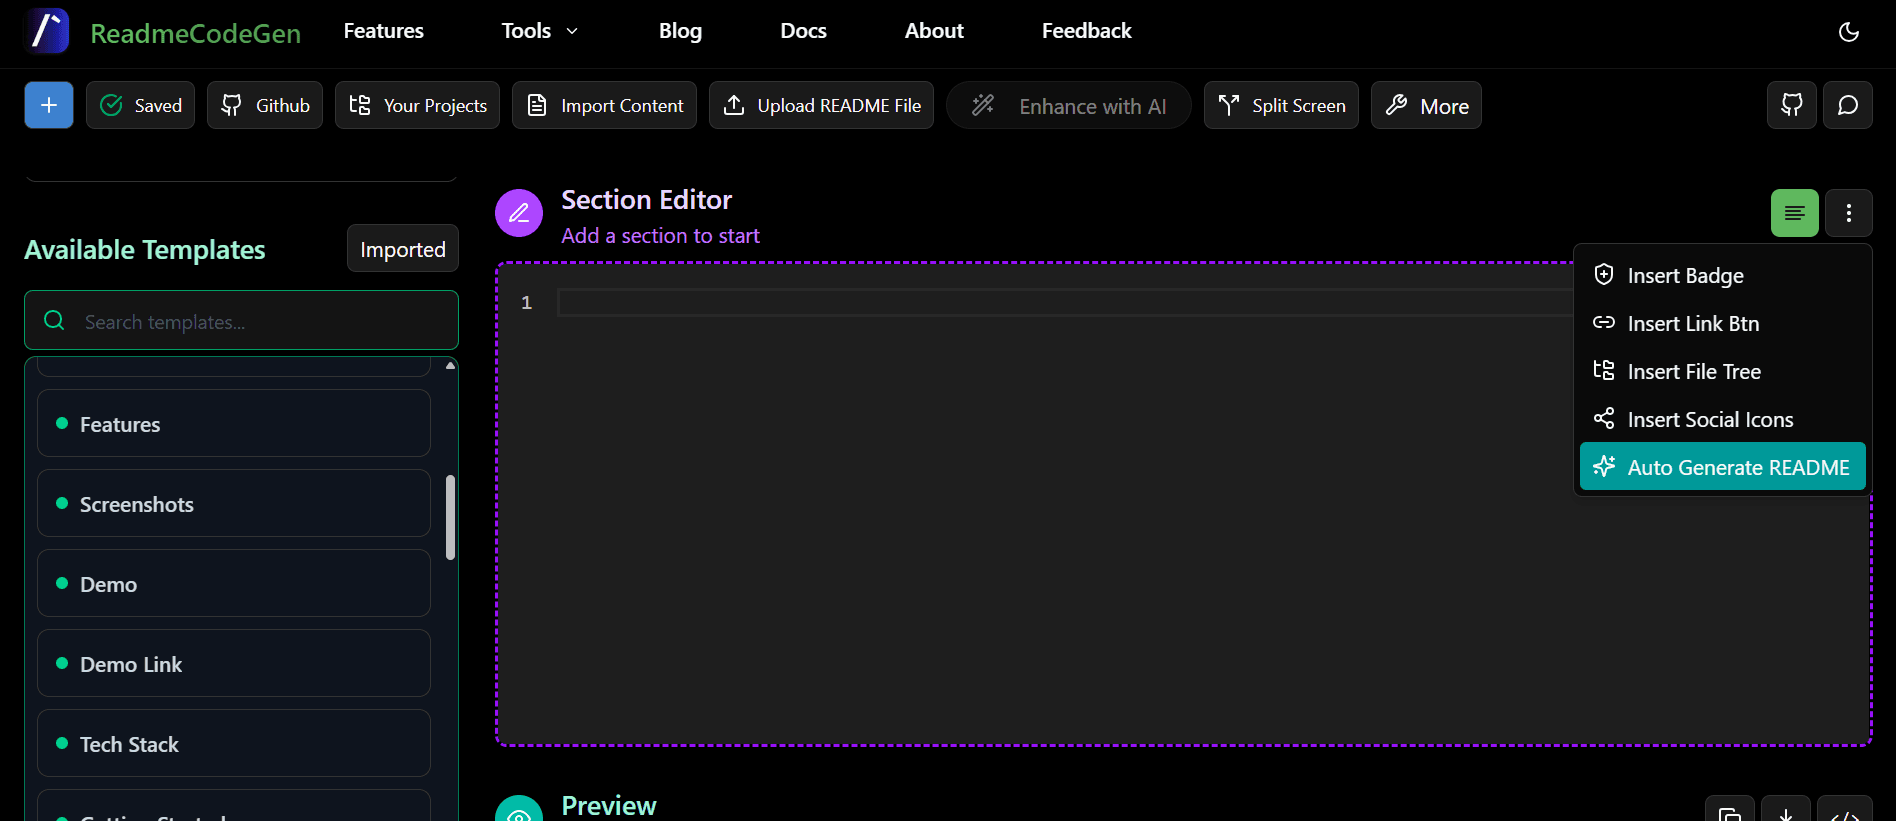Select the Demo Link template
The width and height of the screenshot is (1896, 821).
234,664
